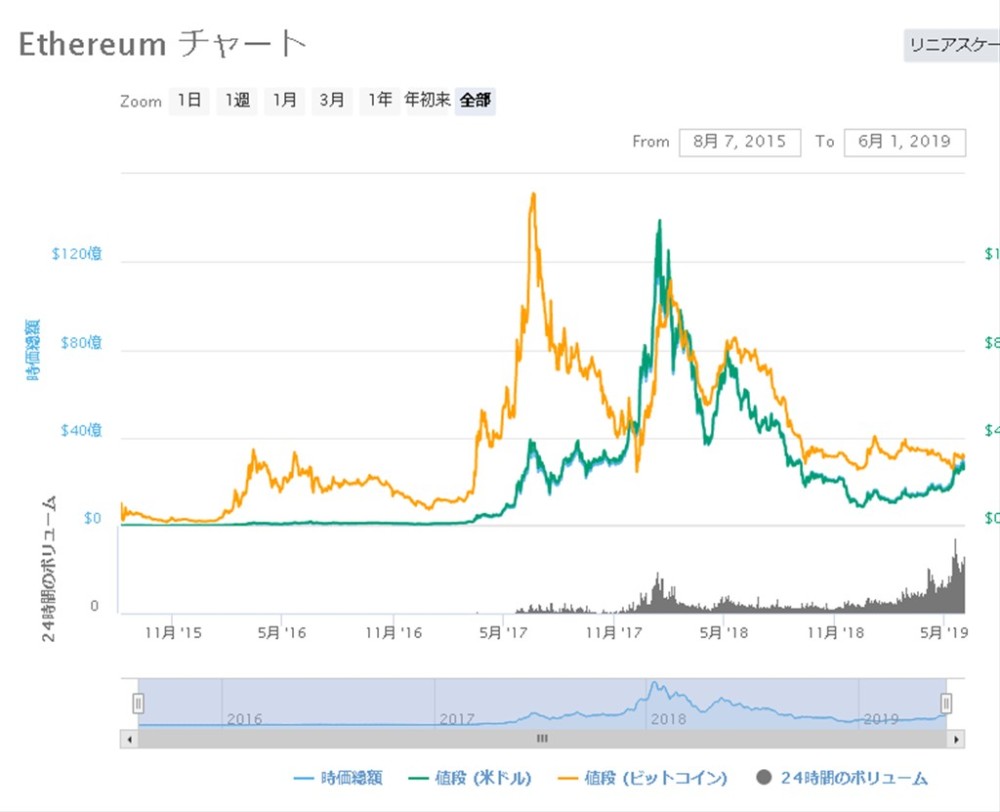
Task: Click the left navigator range handle
Action: (x=138, y=704)
